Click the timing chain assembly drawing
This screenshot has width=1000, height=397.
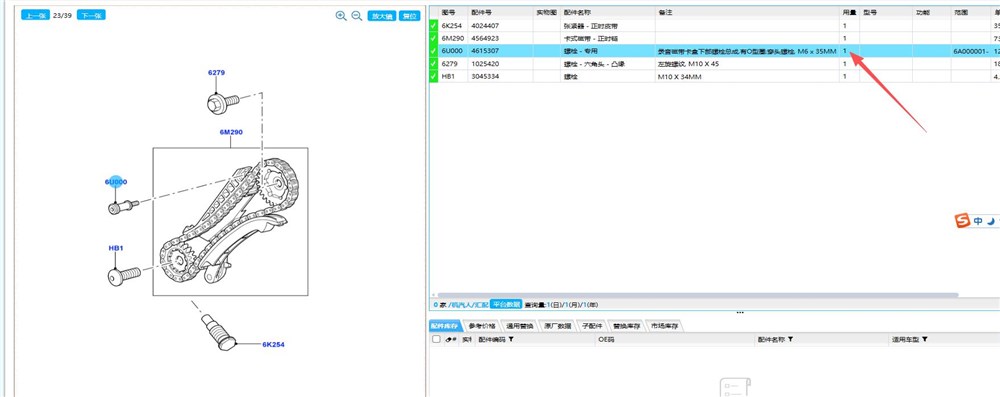tap(230, 222)
